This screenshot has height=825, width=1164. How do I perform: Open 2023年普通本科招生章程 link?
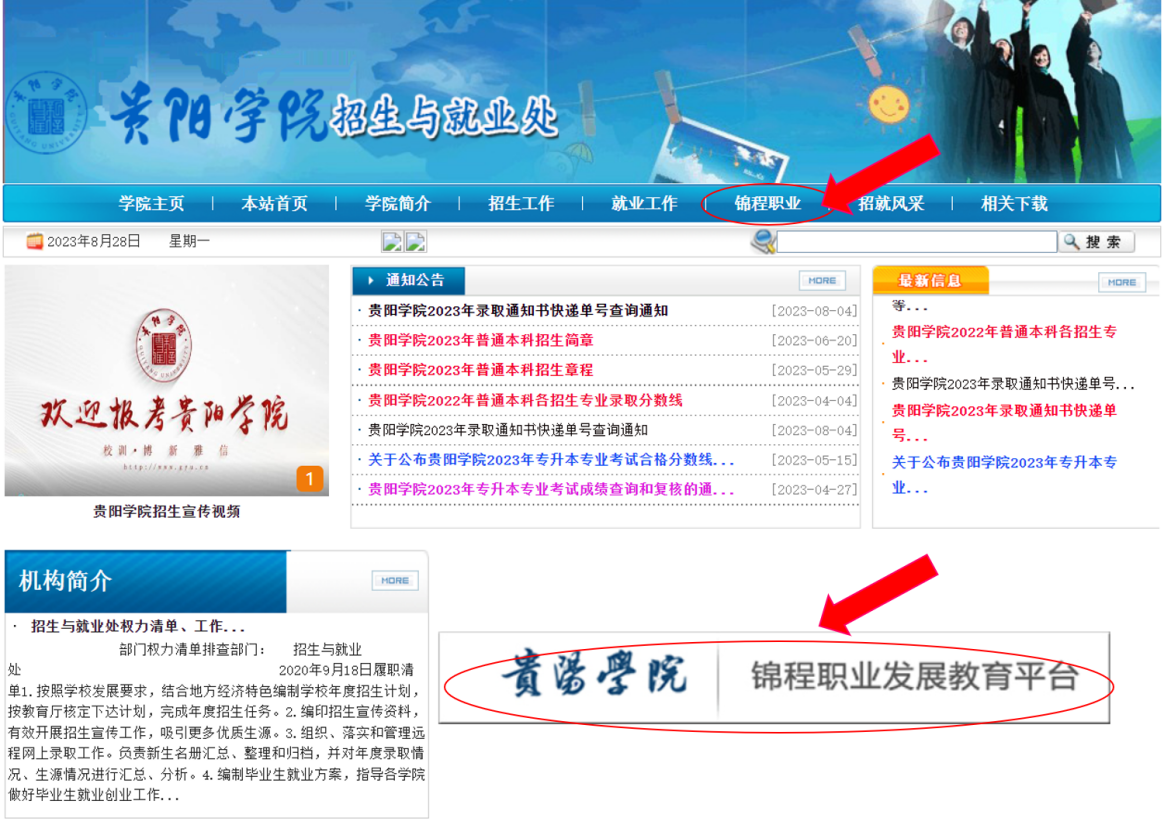click(480, 371)
